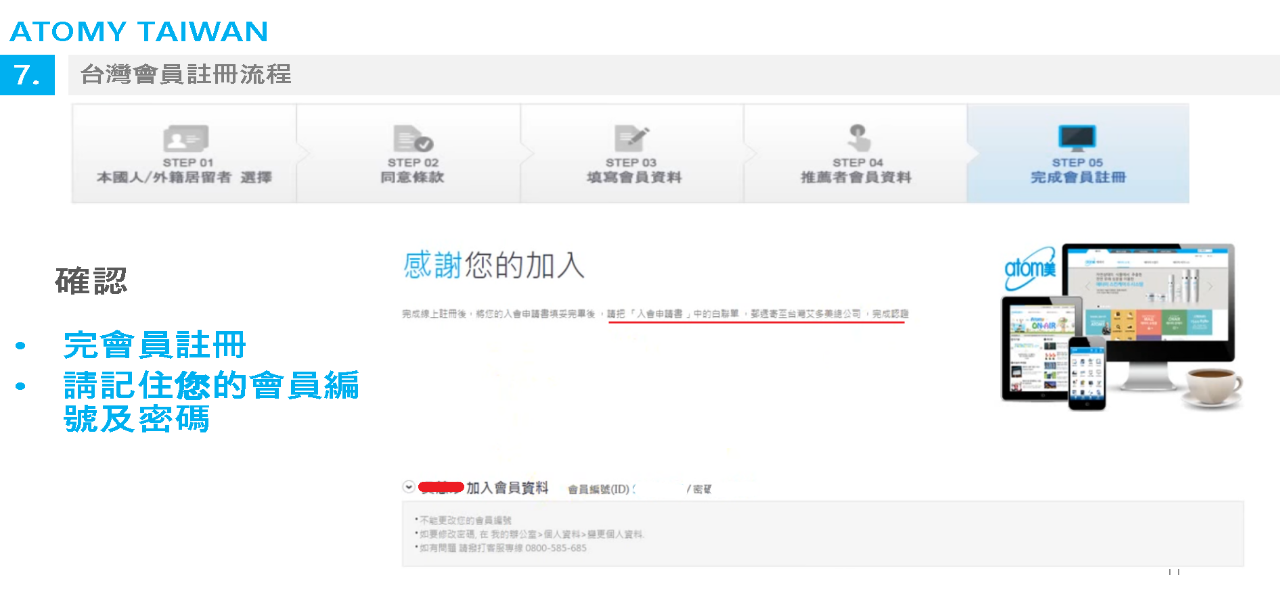Screen dimensions: 1280x598
Task: Click the customer service line 0800-585-685
Action: point(501,549)
